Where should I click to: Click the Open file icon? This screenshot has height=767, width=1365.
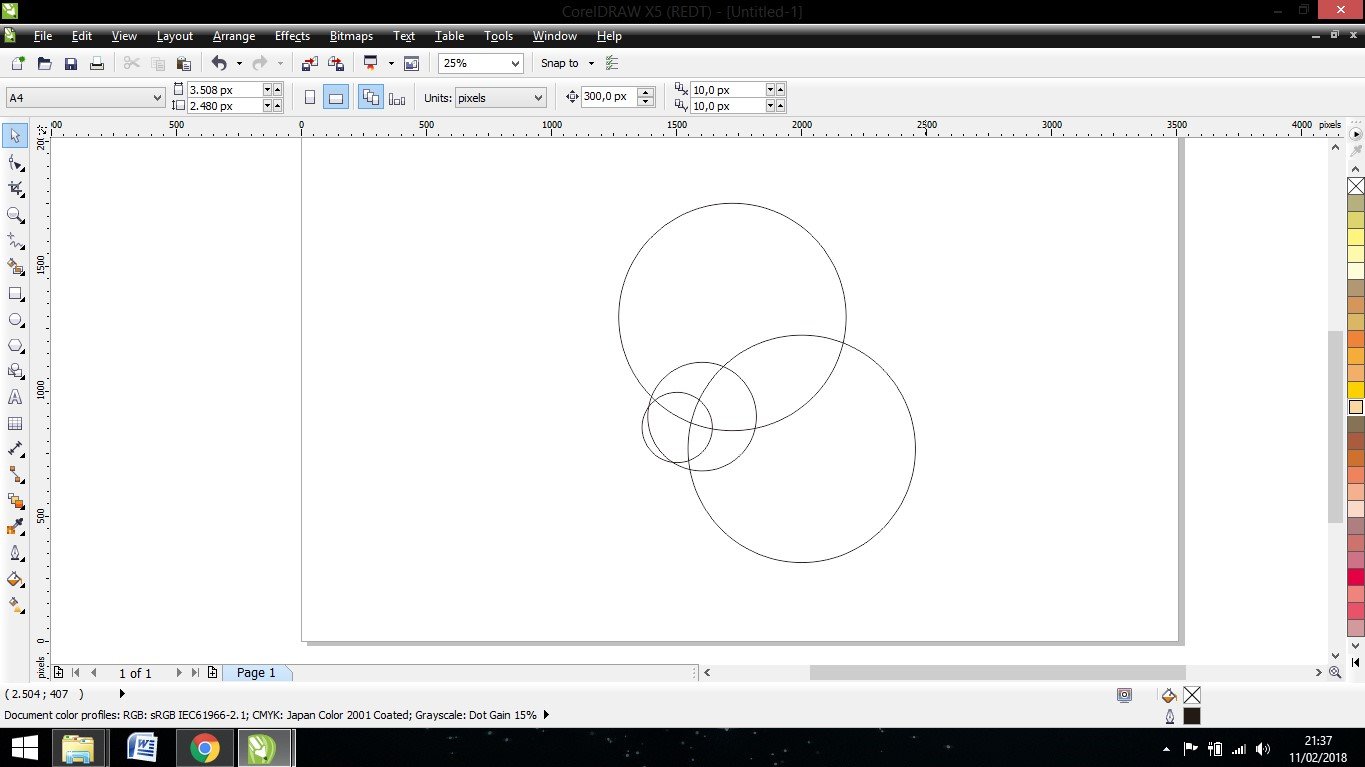click(x=44, y=63)
